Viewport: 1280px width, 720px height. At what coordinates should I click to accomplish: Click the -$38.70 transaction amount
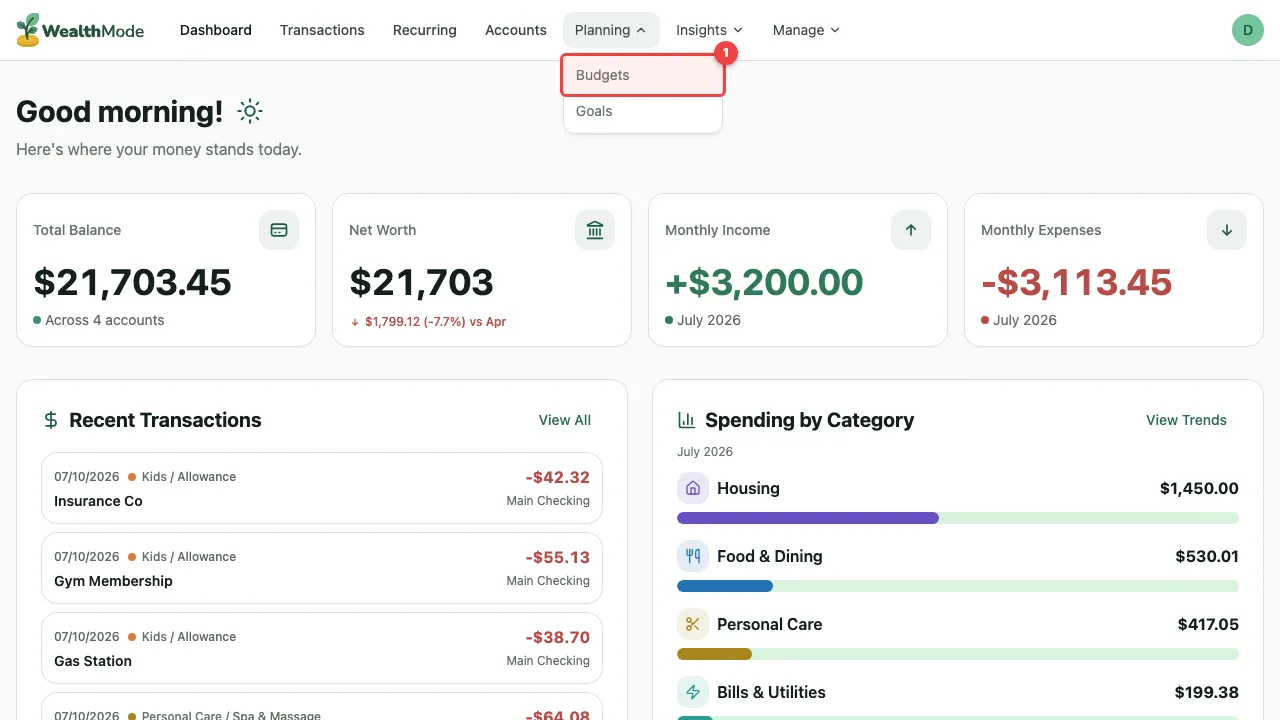[x=557, y=637]
